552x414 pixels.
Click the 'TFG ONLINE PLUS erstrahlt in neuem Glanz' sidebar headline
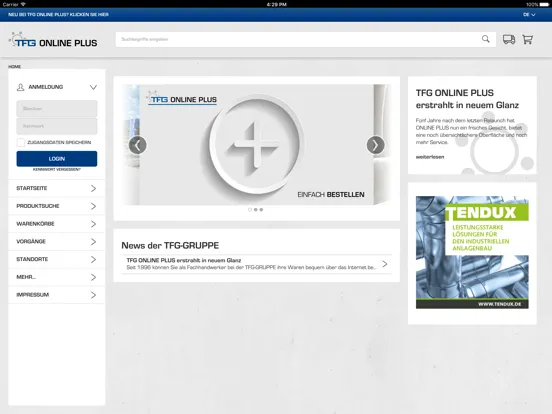click(x=467, y=99)
